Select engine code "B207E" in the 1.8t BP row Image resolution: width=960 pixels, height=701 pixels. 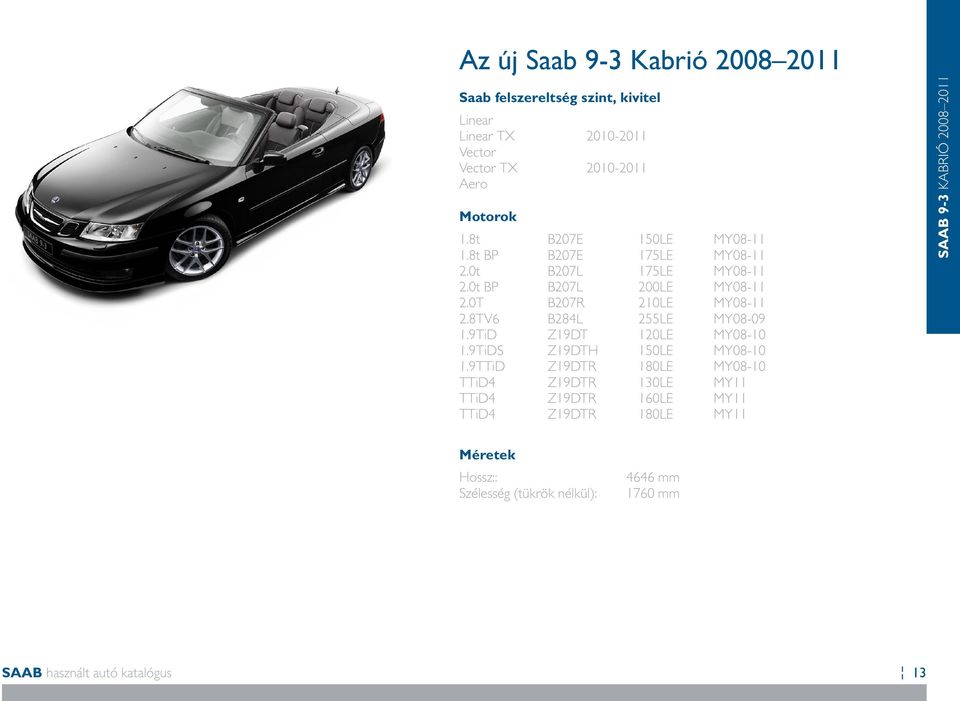[x=565, y=255]
